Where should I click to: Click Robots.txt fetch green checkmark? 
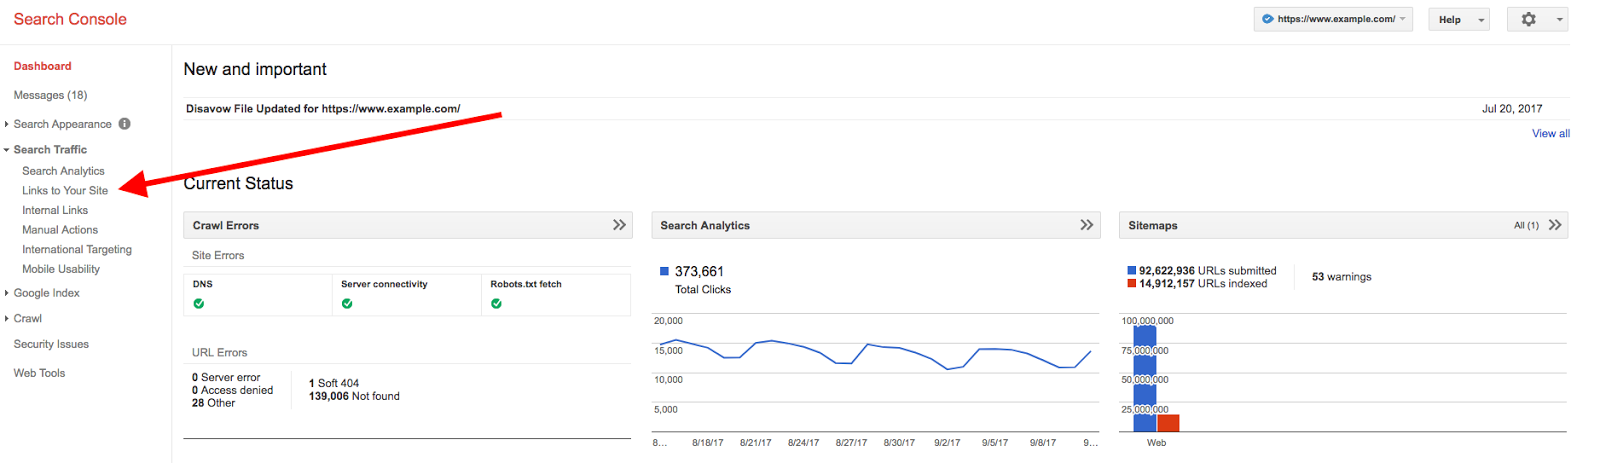click(496, 304)
